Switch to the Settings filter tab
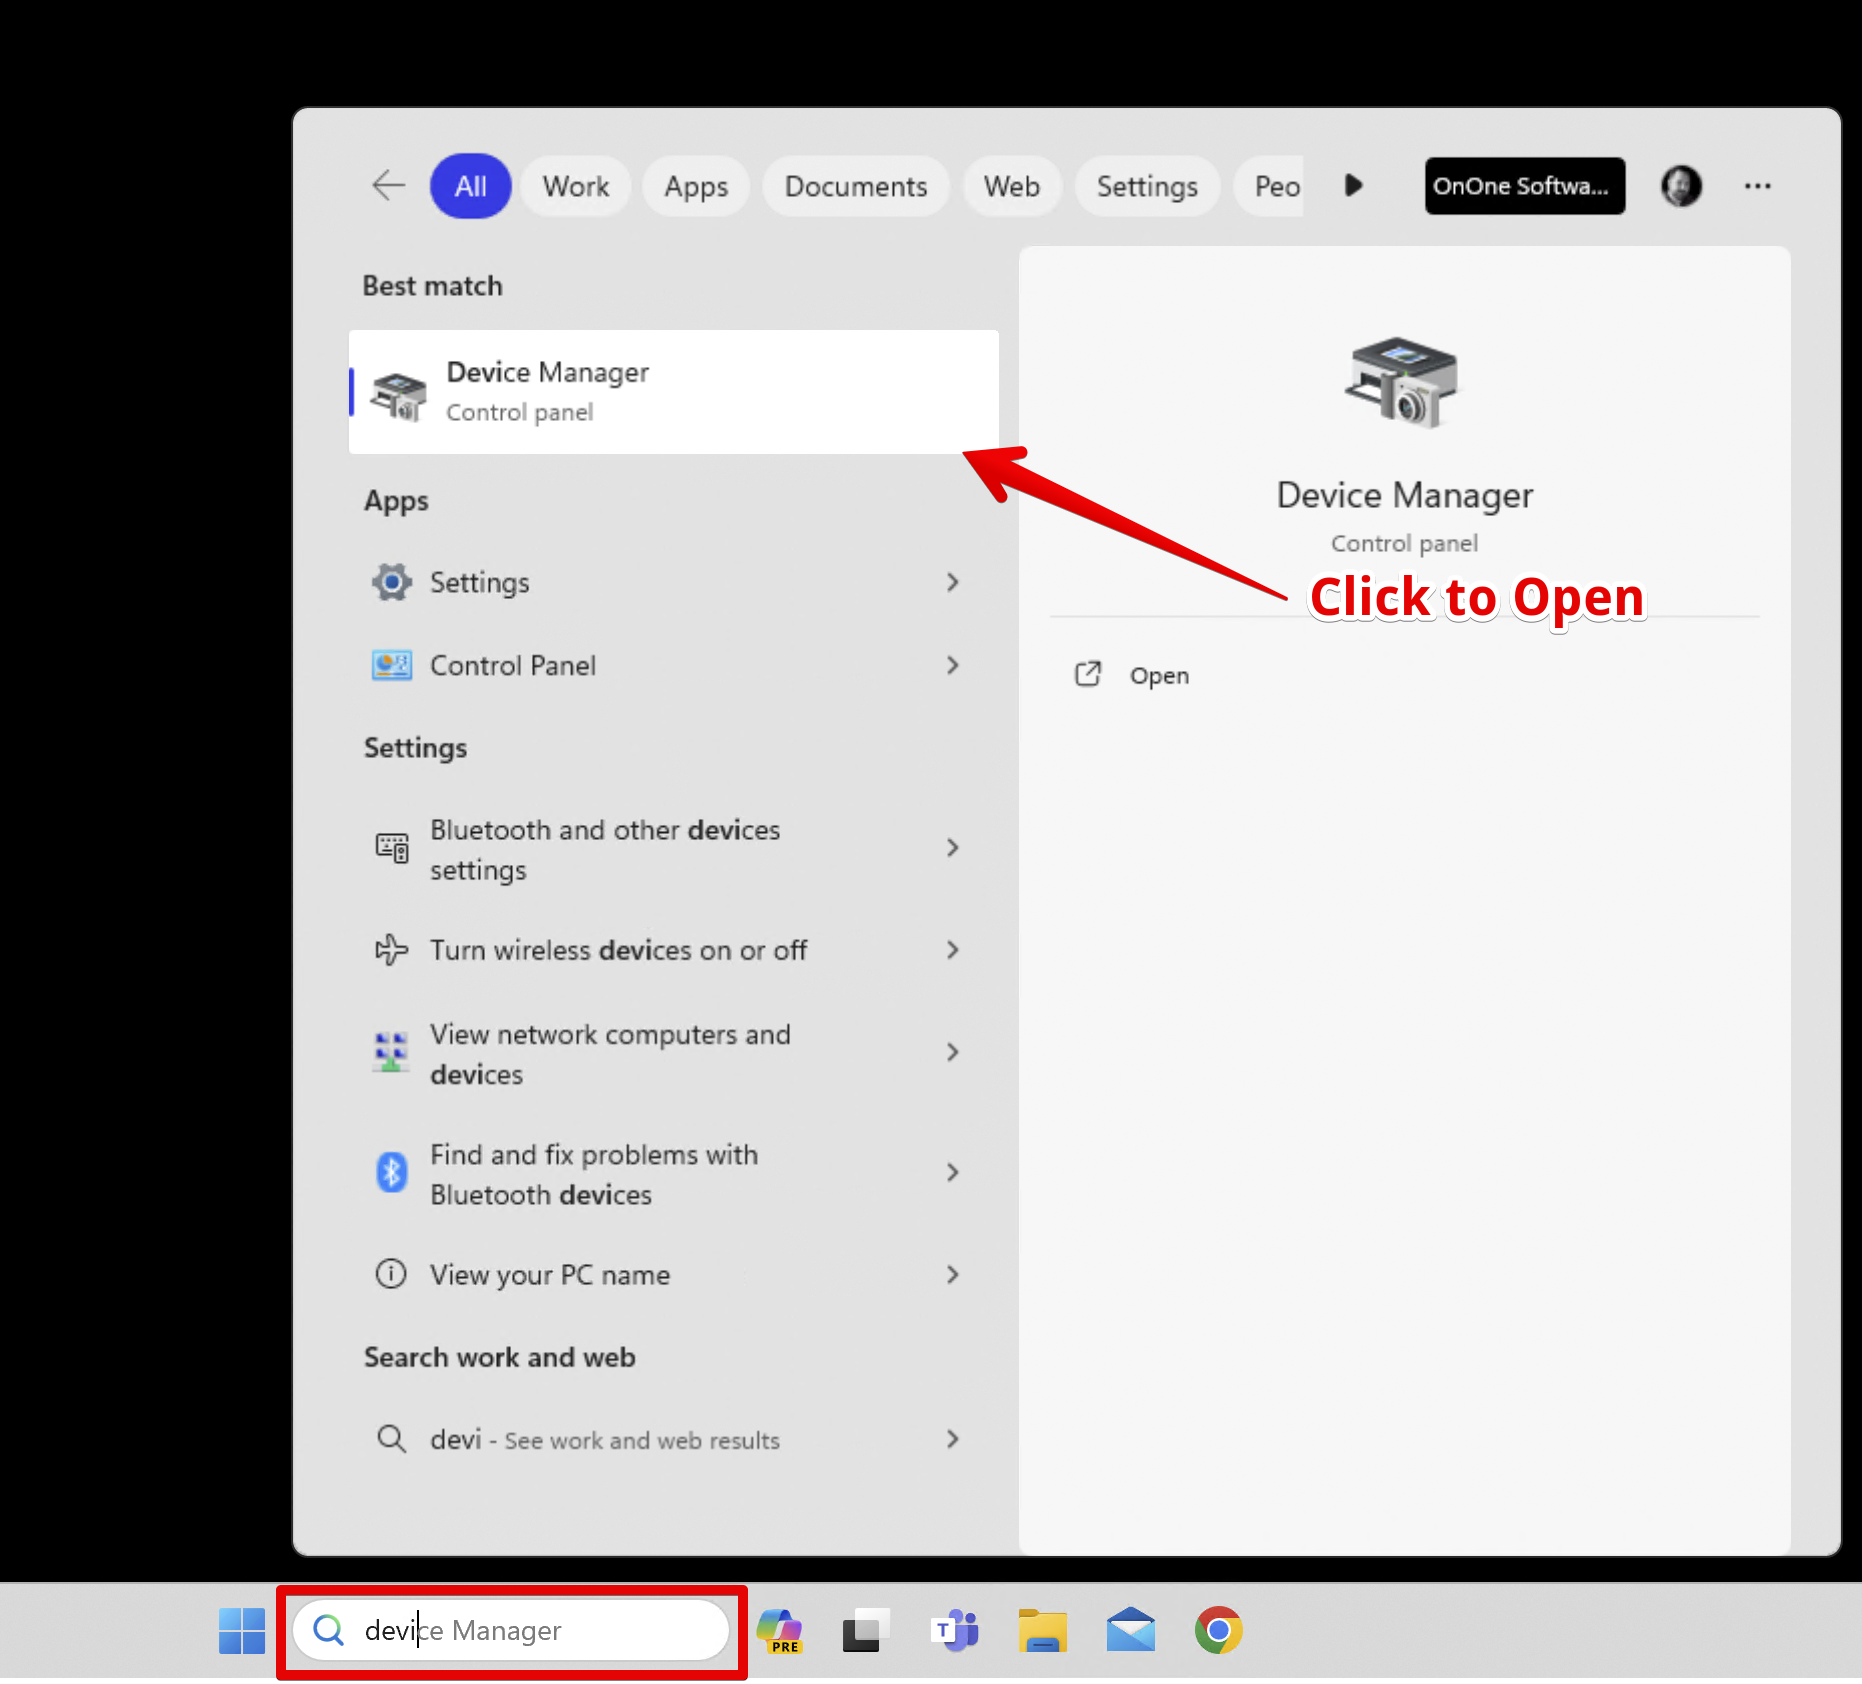The height and width of the screenshot is (1684, 1862). tap(1147, 186)
